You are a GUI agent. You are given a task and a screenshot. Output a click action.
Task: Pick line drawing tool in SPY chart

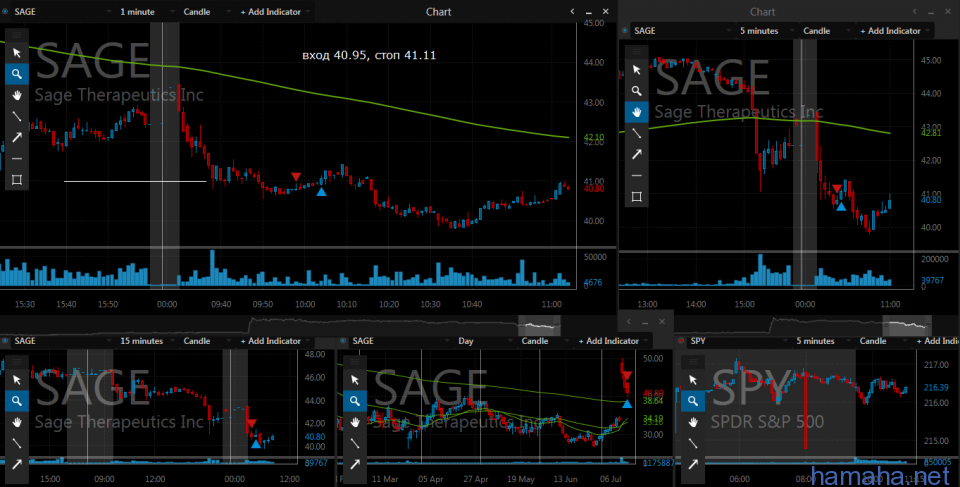[693, 443]
